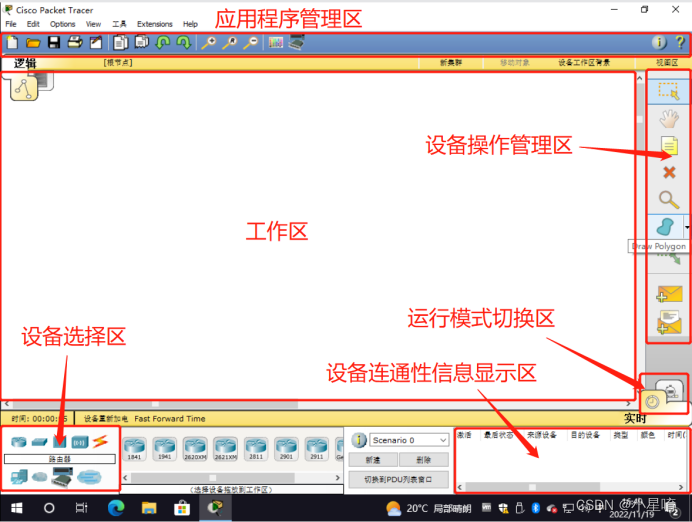Switch to the Realtime mode tab
The width and height of the screenshot is (692, 522).
point(653,401)
